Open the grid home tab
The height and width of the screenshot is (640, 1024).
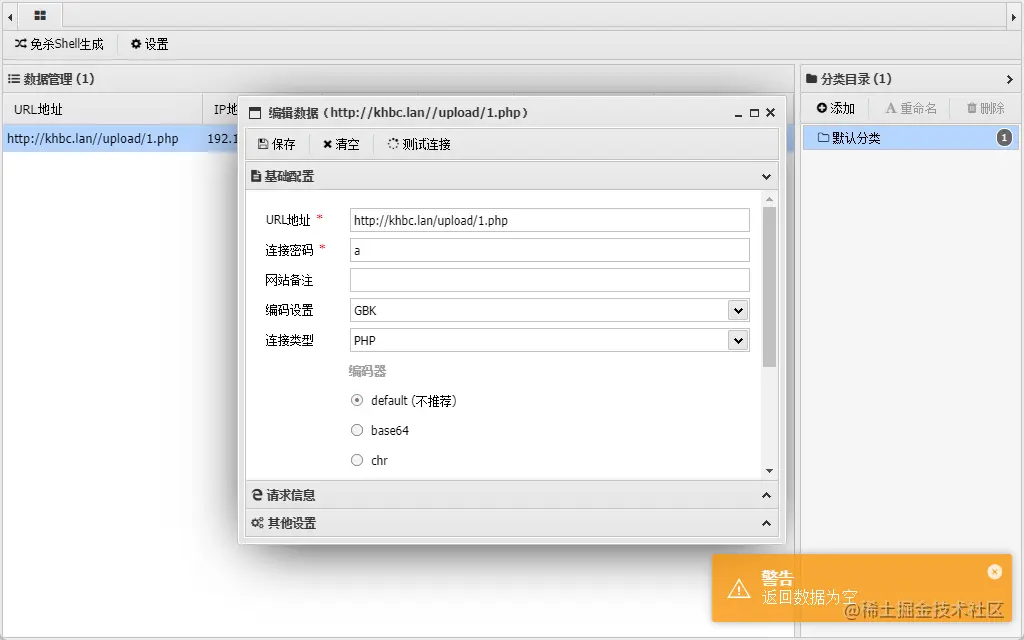coord(40,15)
